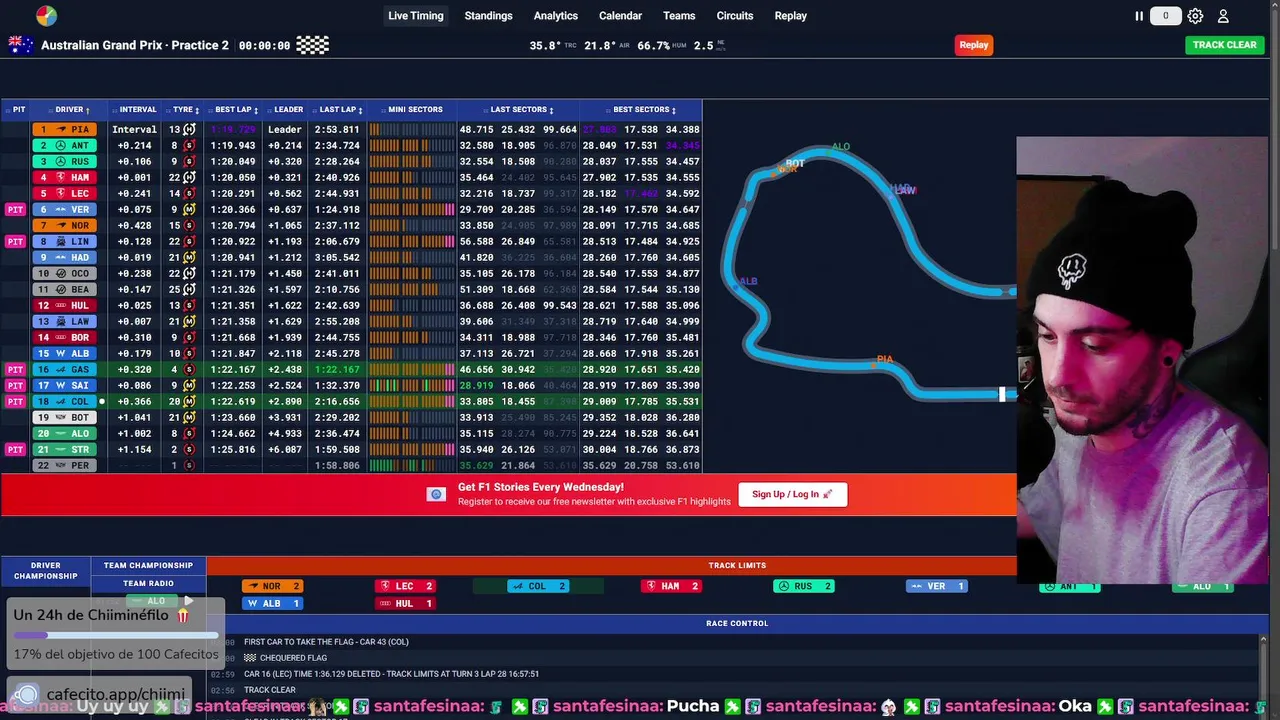Click the PIT badge next to LIN
The image size is (1280, 720).
[x=15, y=241]
